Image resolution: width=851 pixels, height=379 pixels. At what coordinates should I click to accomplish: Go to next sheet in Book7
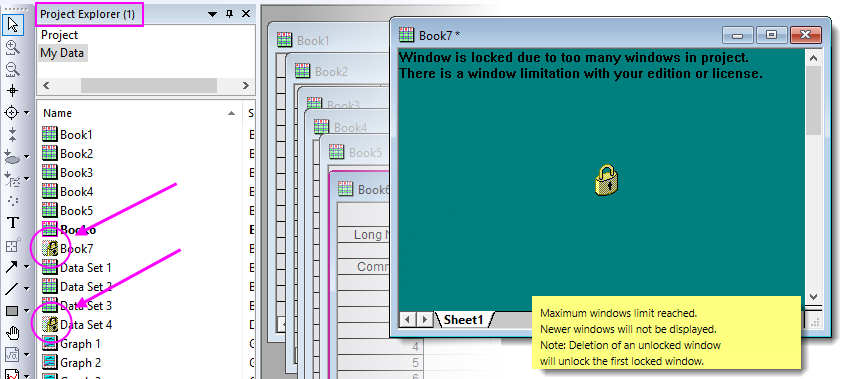tap(425, 319)
